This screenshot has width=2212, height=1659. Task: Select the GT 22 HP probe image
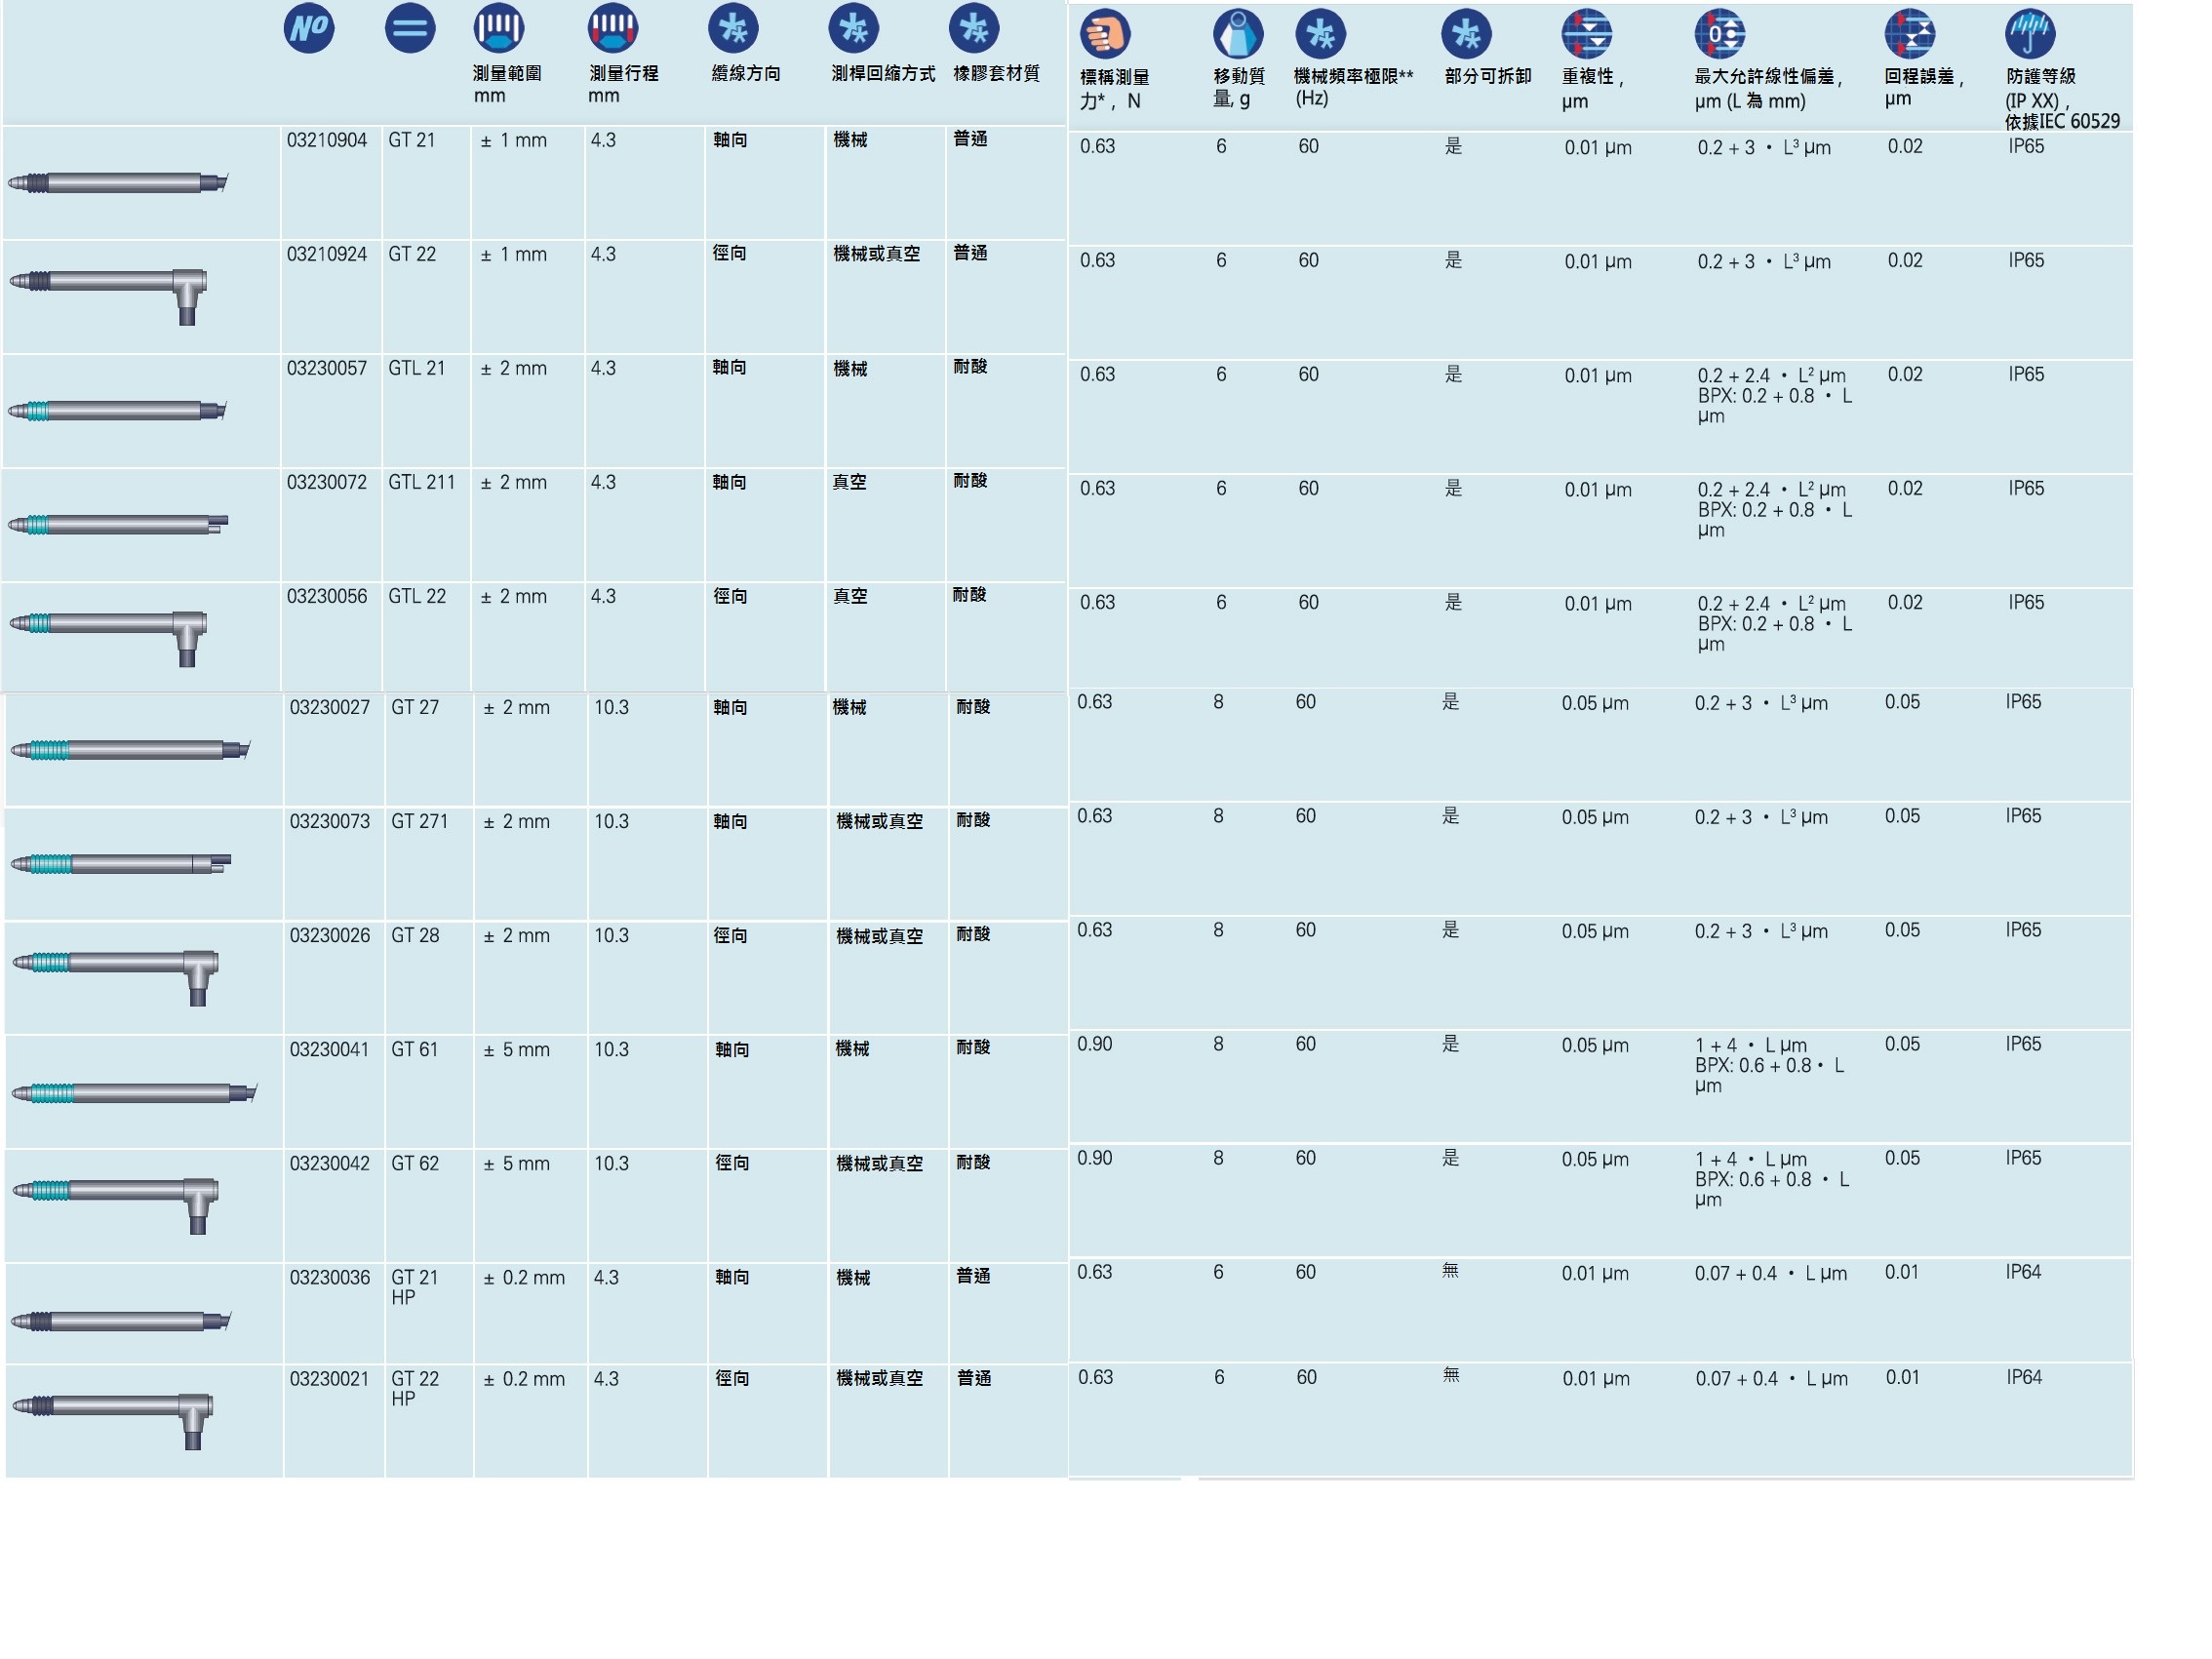[x=112, y=1421]
